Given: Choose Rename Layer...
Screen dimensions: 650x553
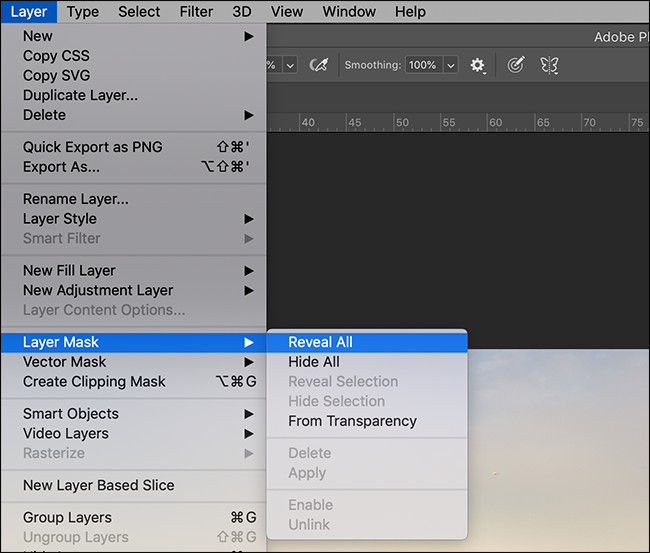Looking at the screenshot, I should [x=133, y=199].
